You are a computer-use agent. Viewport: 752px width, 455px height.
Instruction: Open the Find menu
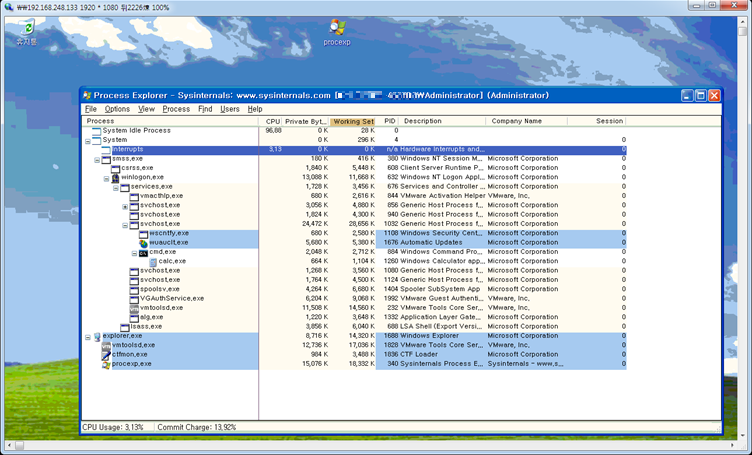tap(205, 109)
